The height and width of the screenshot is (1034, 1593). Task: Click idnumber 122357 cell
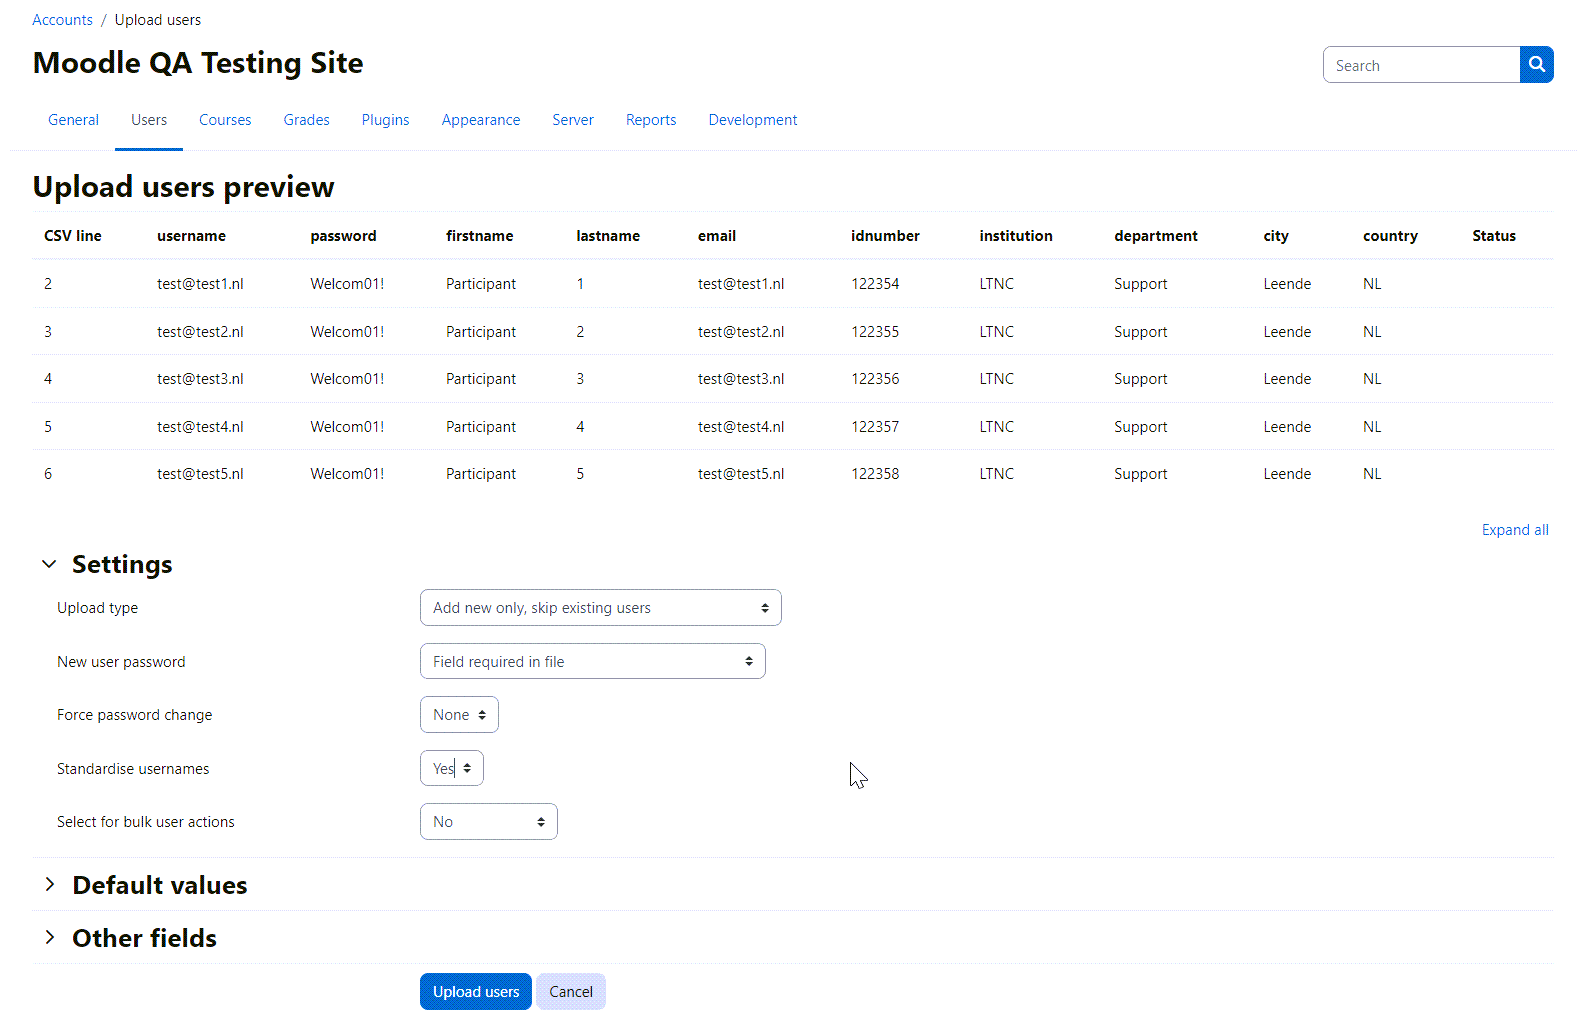pyautogui.click(x=875, y=427)
